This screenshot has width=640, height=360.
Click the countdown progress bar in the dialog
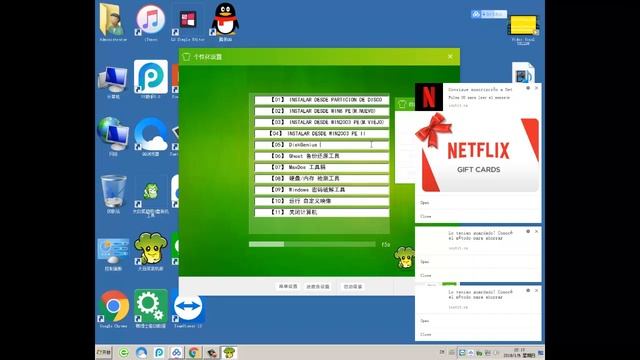pos(312,244)
